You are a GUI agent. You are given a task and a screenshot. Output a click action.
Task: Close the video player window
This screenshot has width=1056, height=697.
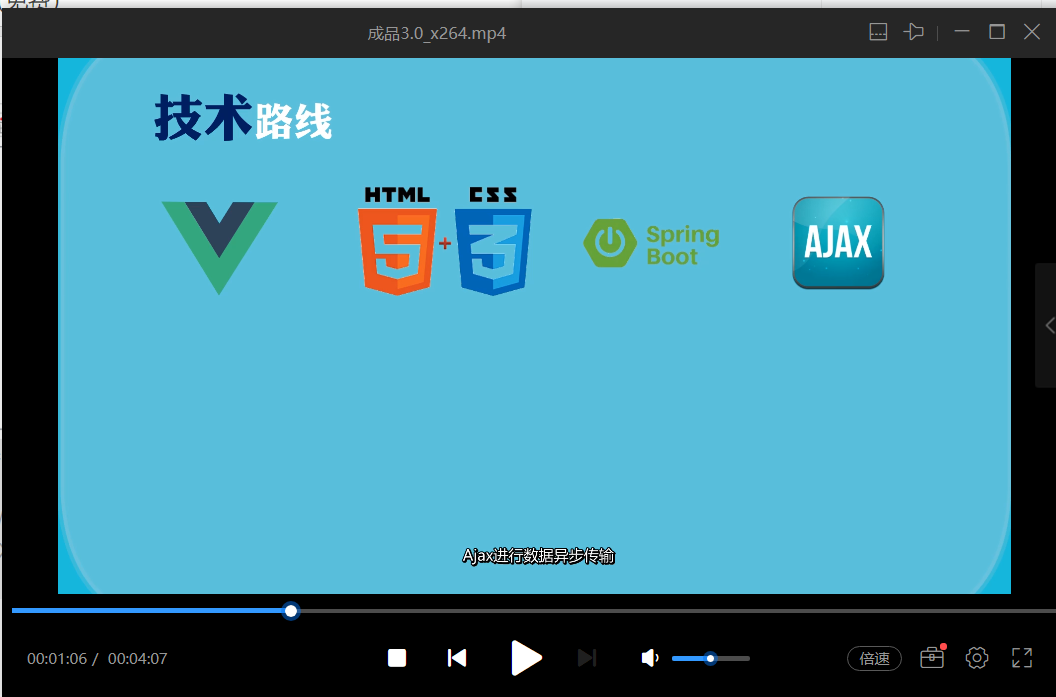(x=1032, y=32)
